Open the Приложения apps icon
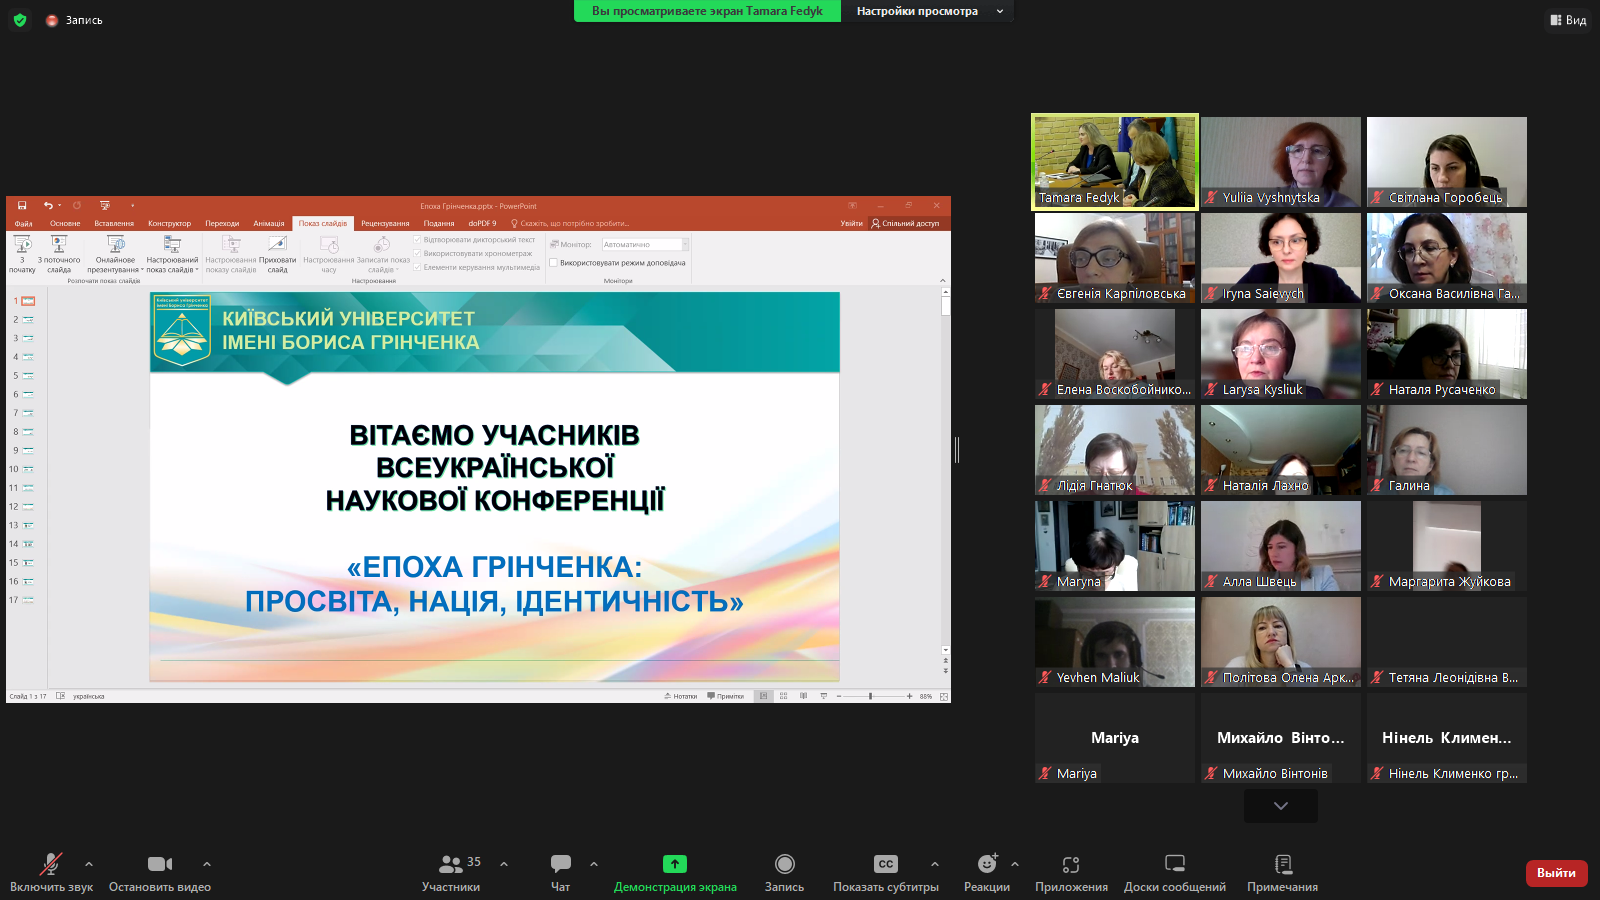Image resolution: width=1600 pixels, height=900 pixels. pos(1071,864)
